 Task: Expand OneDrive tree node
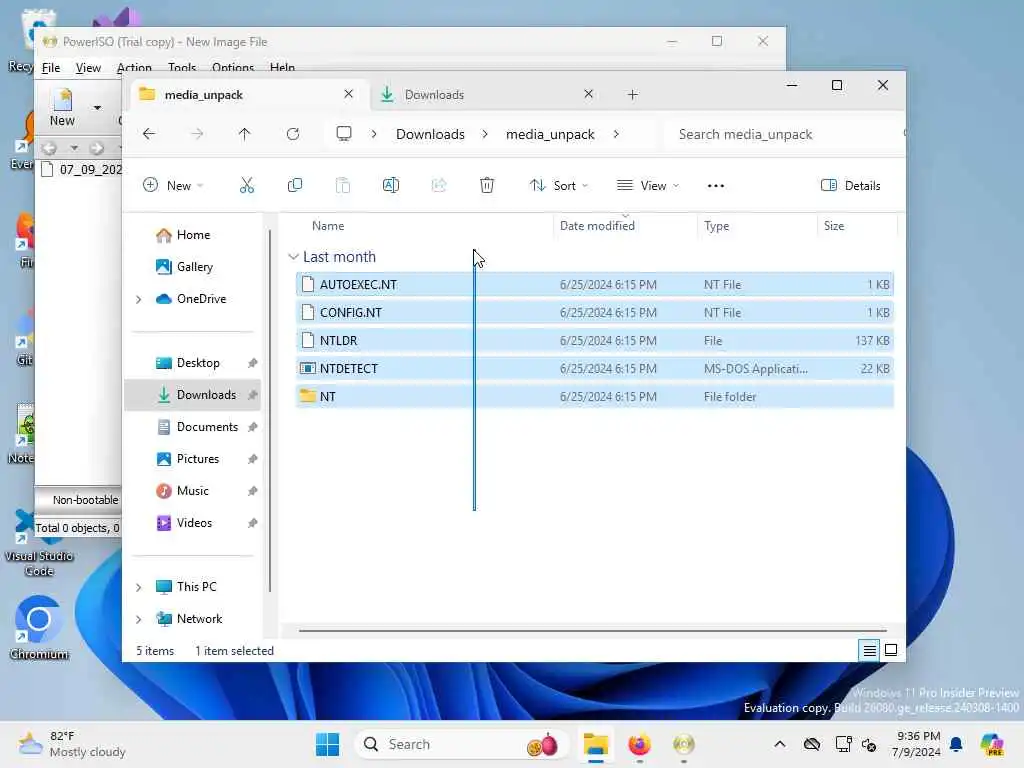click(138, 299)
